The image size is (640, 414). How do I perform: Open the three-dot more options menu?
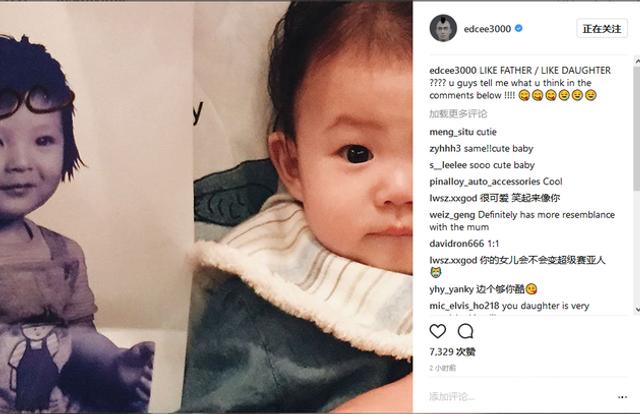[x=622, y=397]
